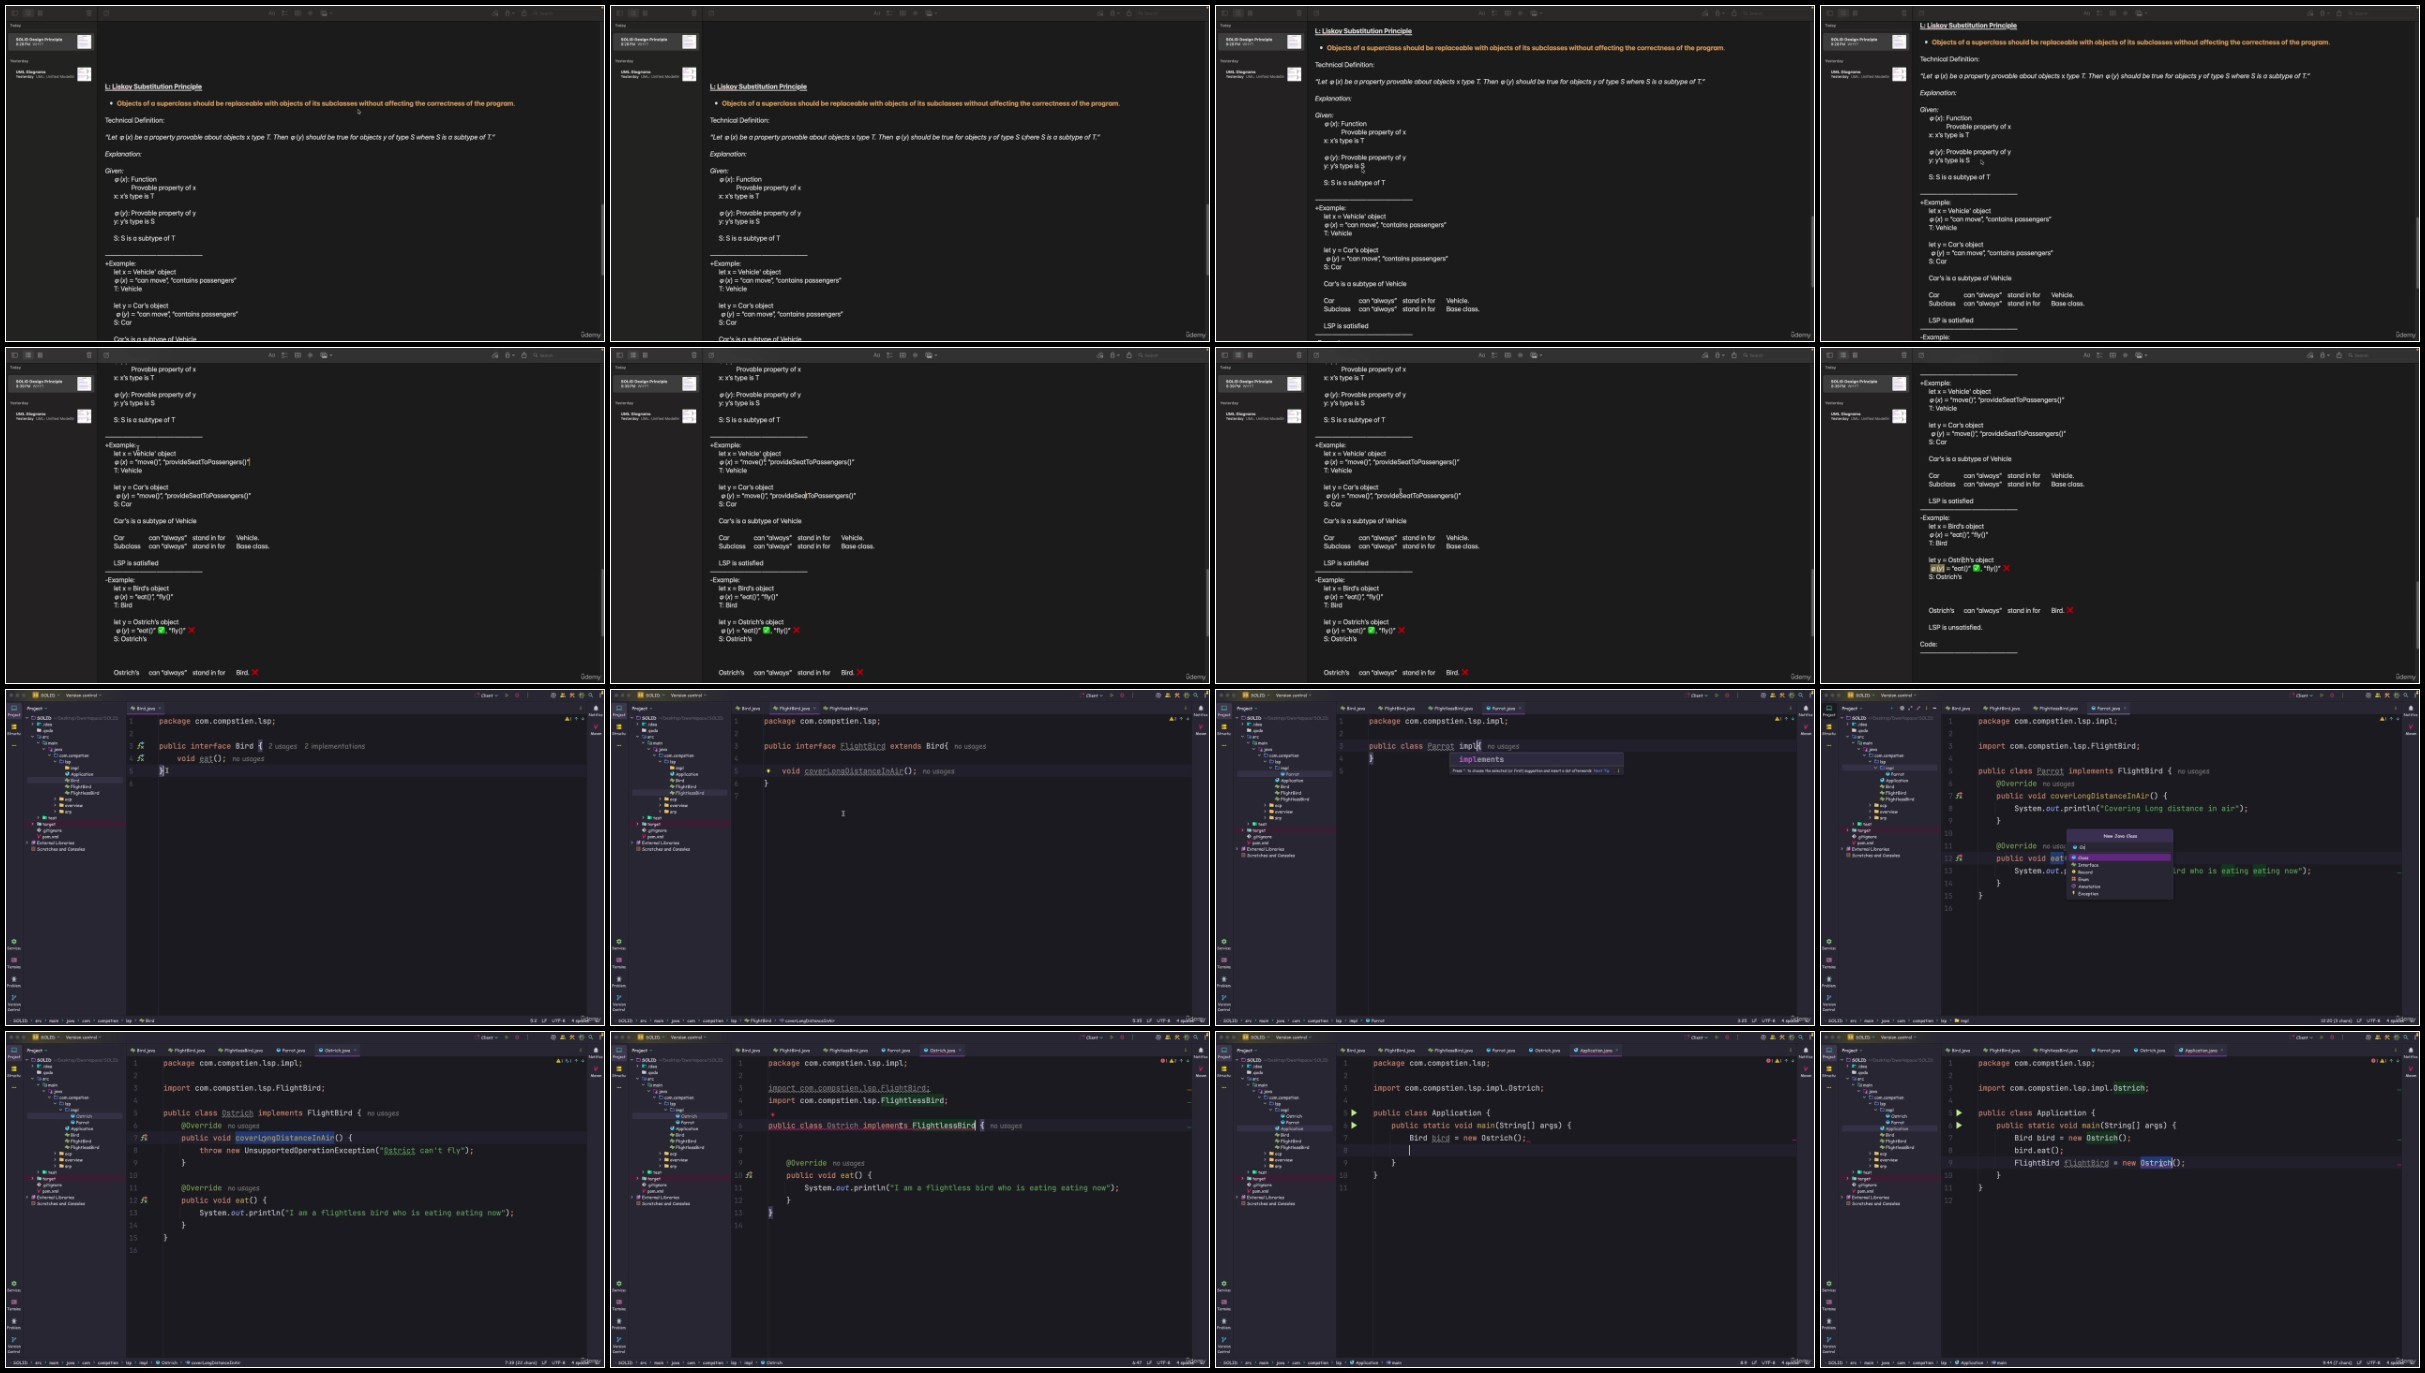Image resolution: width=2425 pixels, height=1373 pixels.
Task: Open Project view dropdown in single-tab Bird.java frame
Action: click(x=37, y=708)
